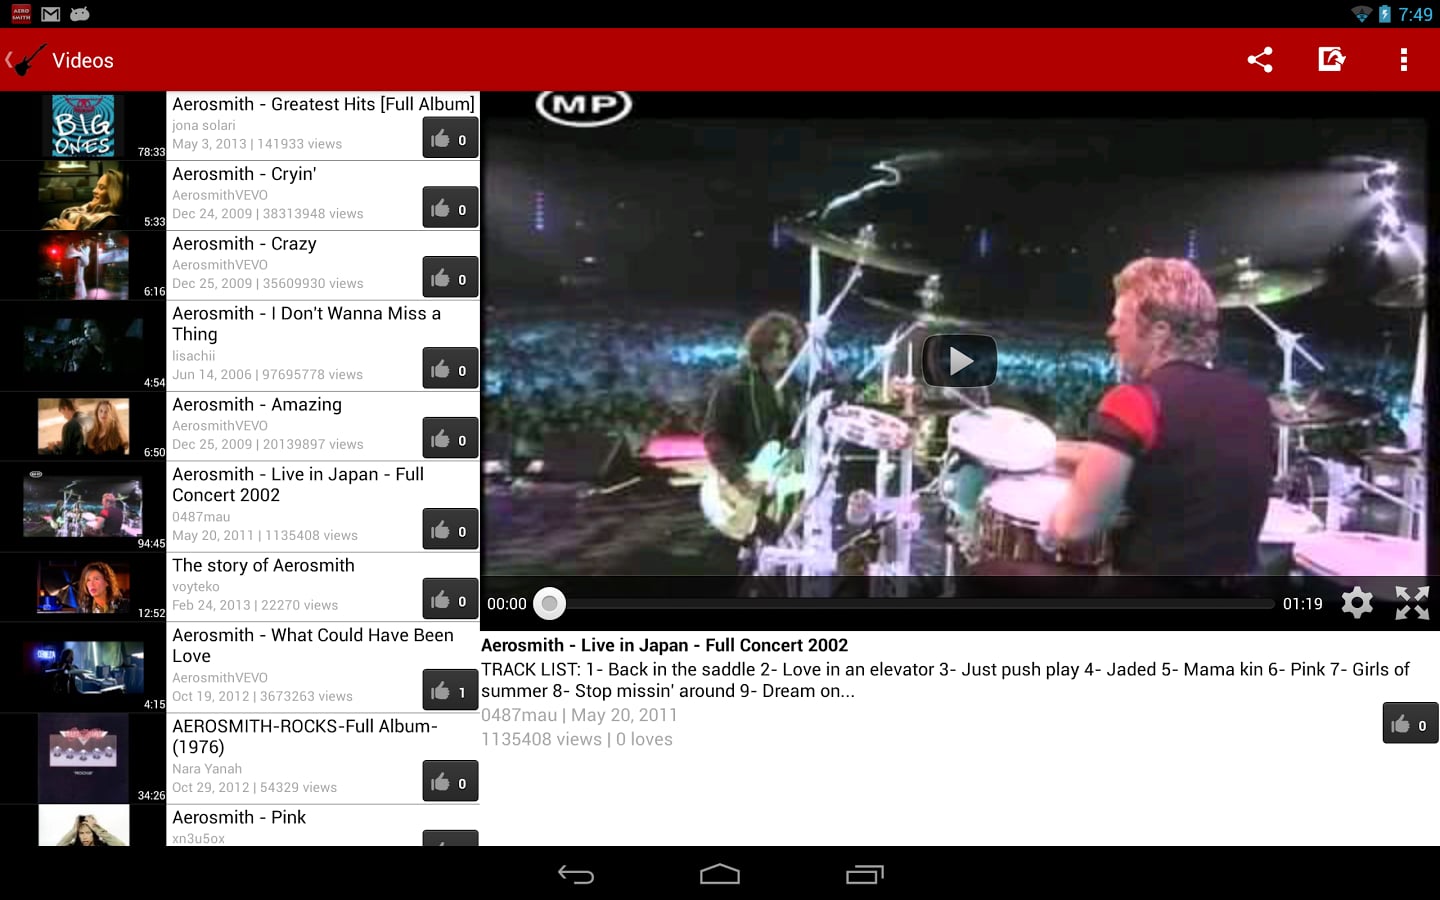Screen dimensions: 1440x900
Task: Select 'Aerosmith - What Could Have Been Love'
Action: pyautogui.click(x=312, y=646)
